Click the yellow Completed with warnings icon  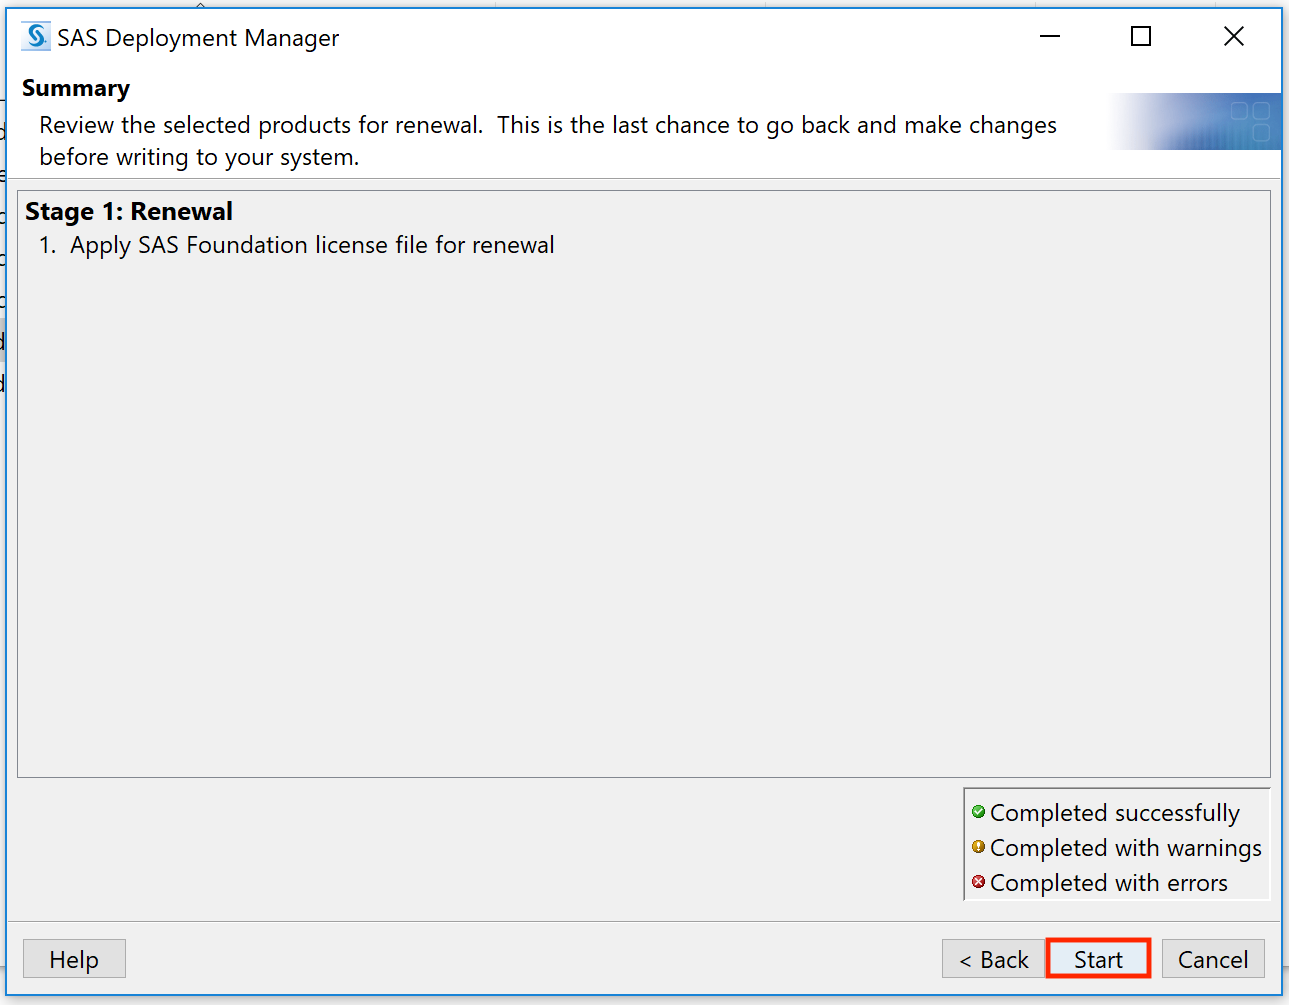tap(978, 847)
